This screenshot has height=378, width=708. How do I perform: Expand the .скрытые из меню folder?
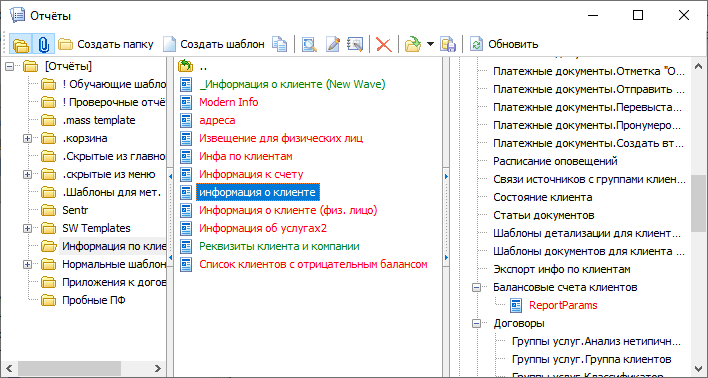(x=28, y=175)
